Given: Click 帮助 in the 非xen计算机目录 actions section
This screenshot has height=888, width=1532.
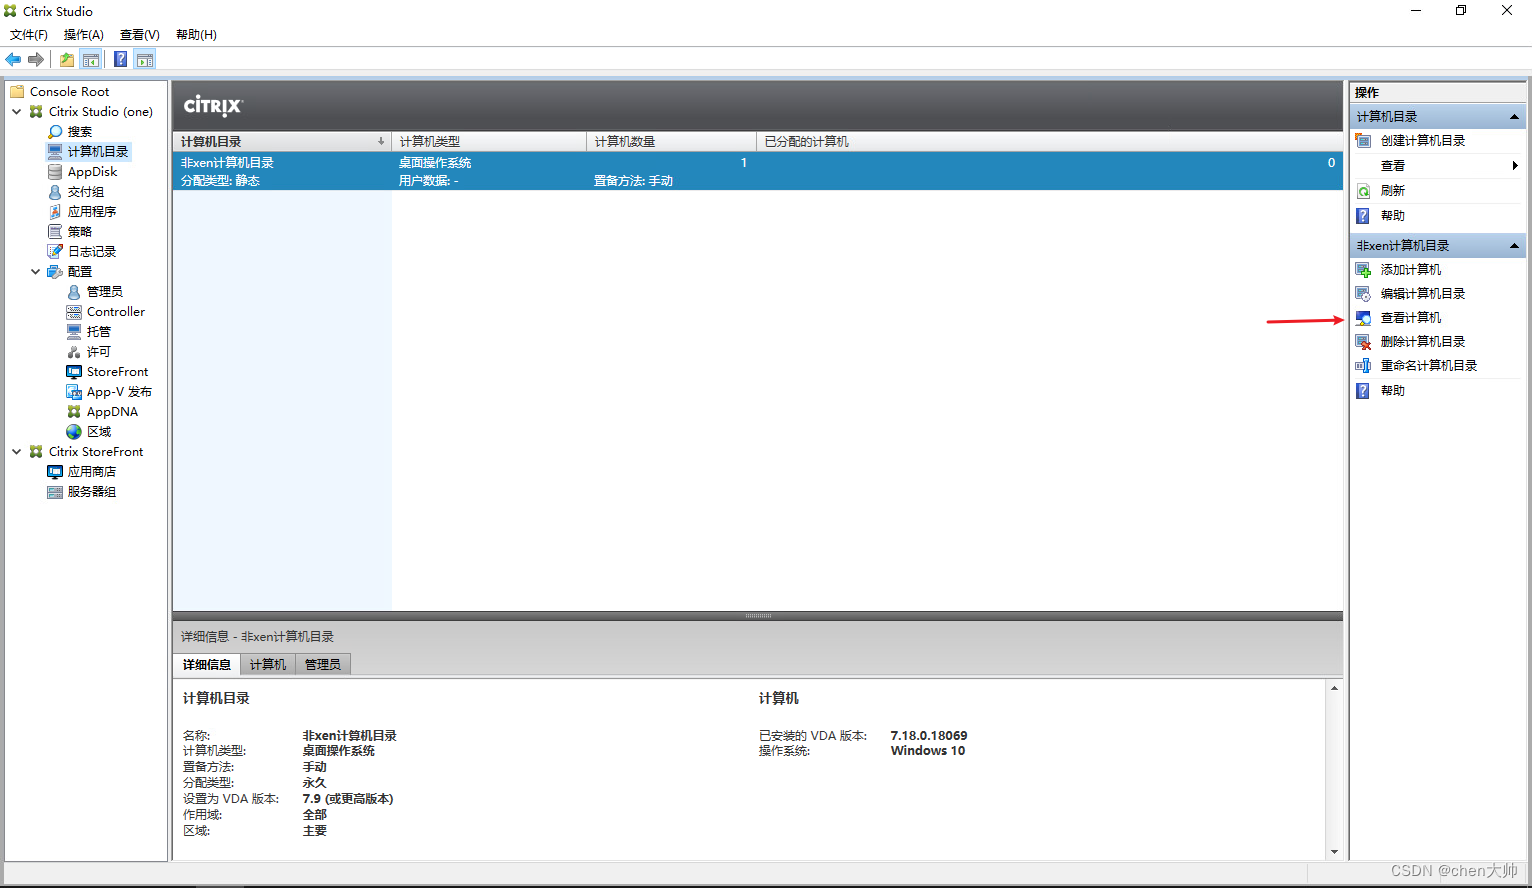Looking at the screenshot, I should pyautogui.click(x=1393, y=391).
